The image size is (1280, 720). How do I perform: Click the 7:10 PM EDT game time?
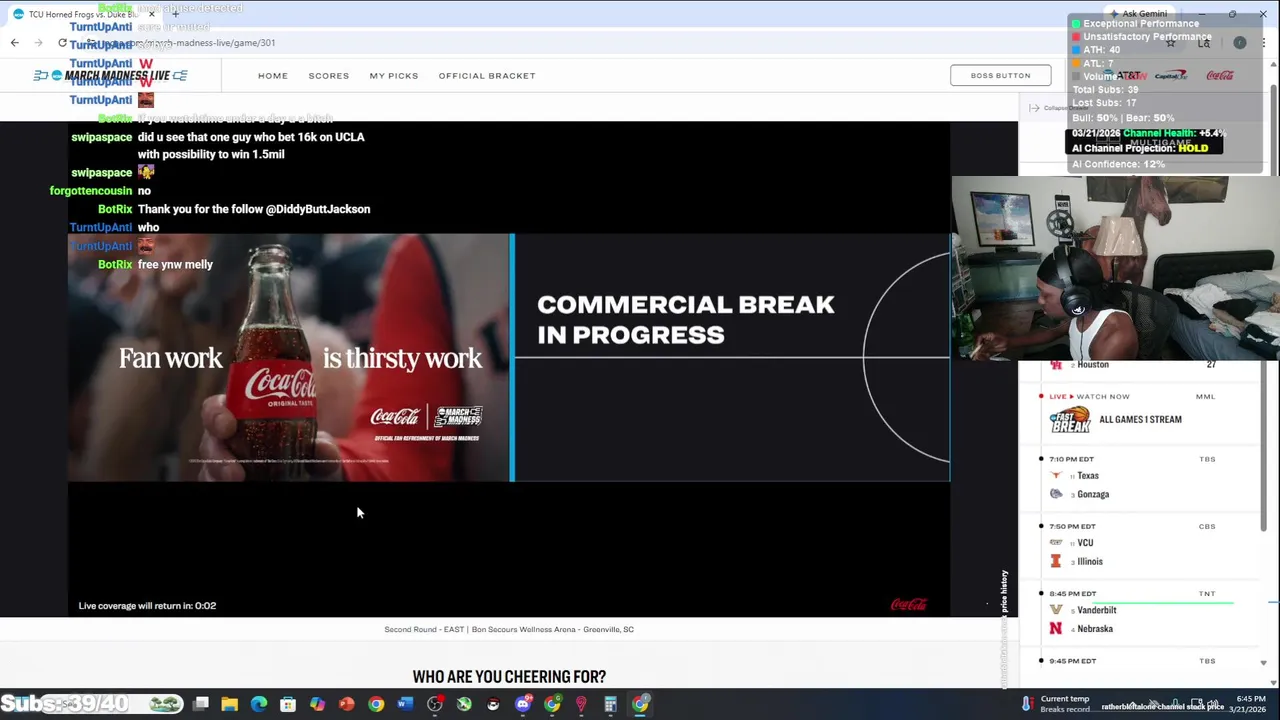pyautogui.click(x=1071, y=459)
